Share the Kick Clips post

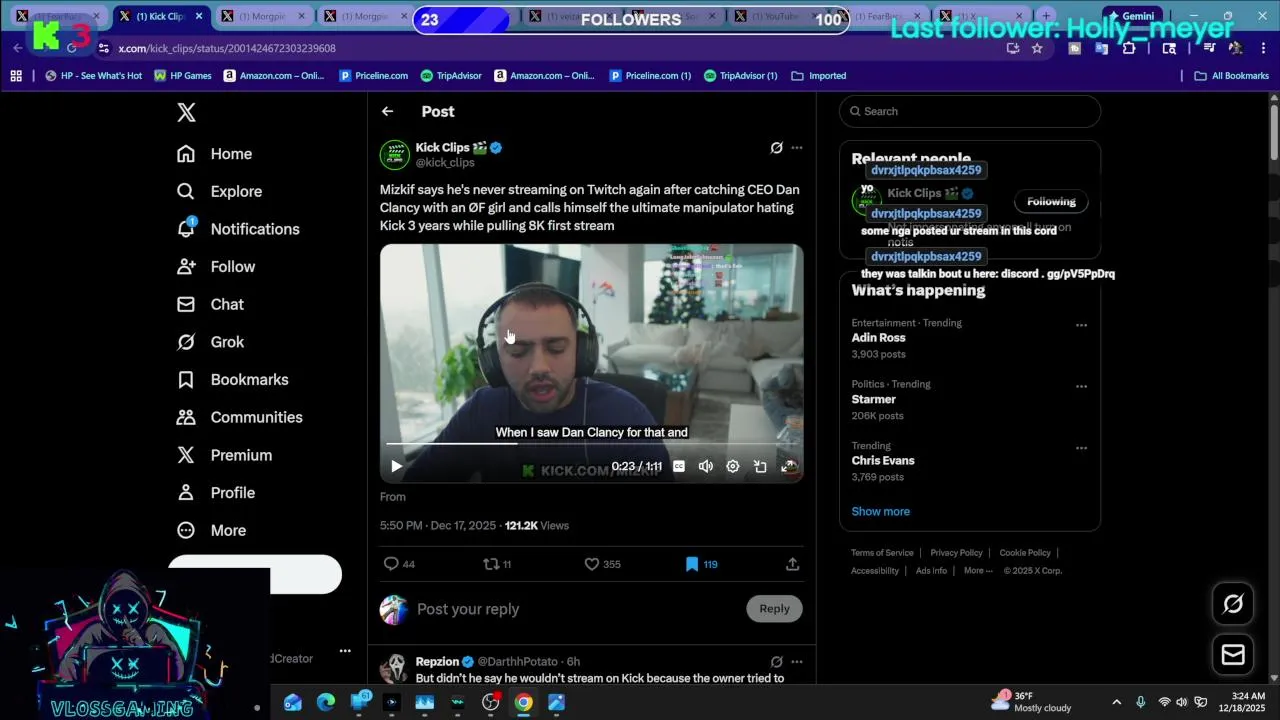click(x=792, y=564)
